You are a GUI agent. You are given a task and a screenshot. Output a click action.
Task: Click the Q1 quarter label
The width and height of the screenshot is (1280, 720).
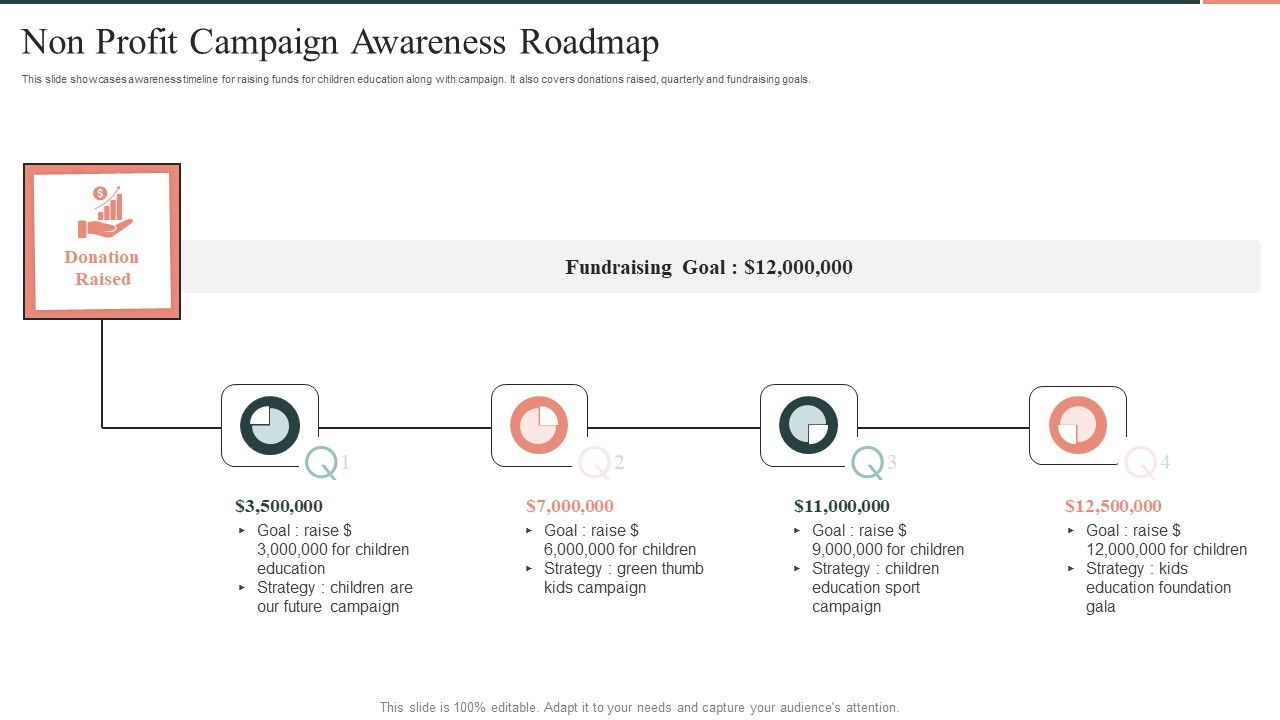pyautogui.click(x=328, y=463)
